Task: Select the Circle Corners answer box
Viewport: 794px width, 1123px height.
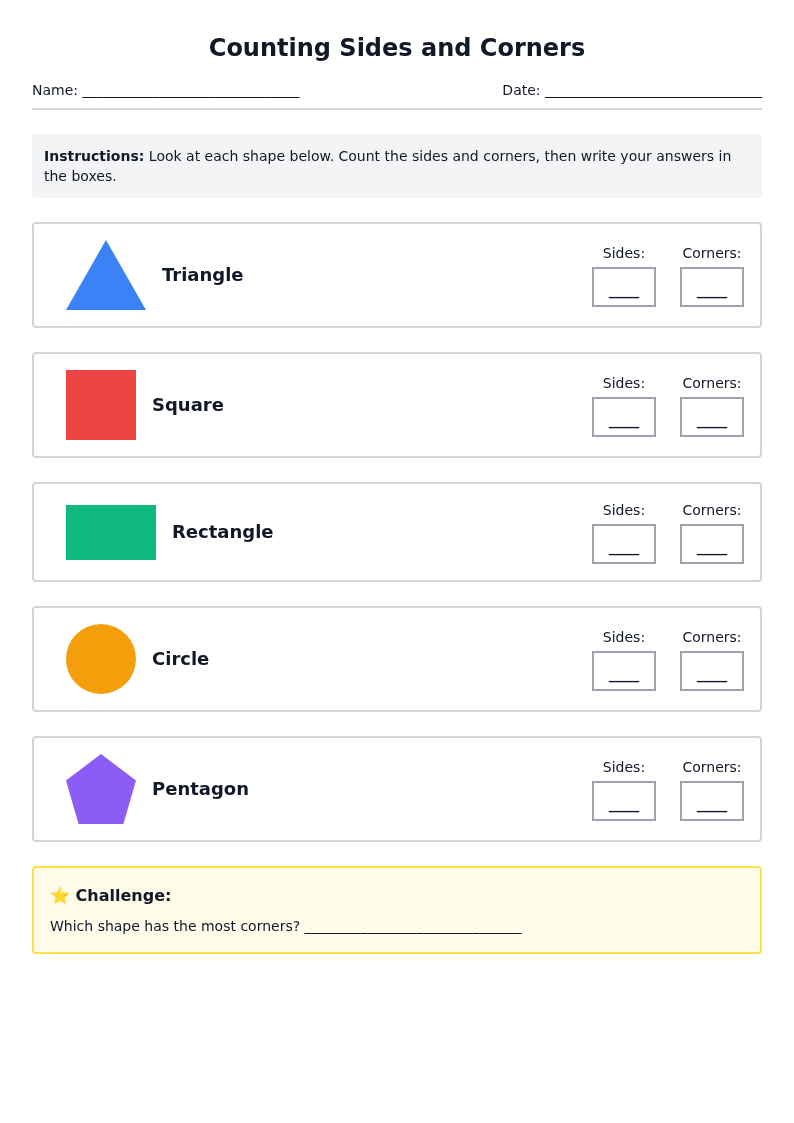Action: 712,670
